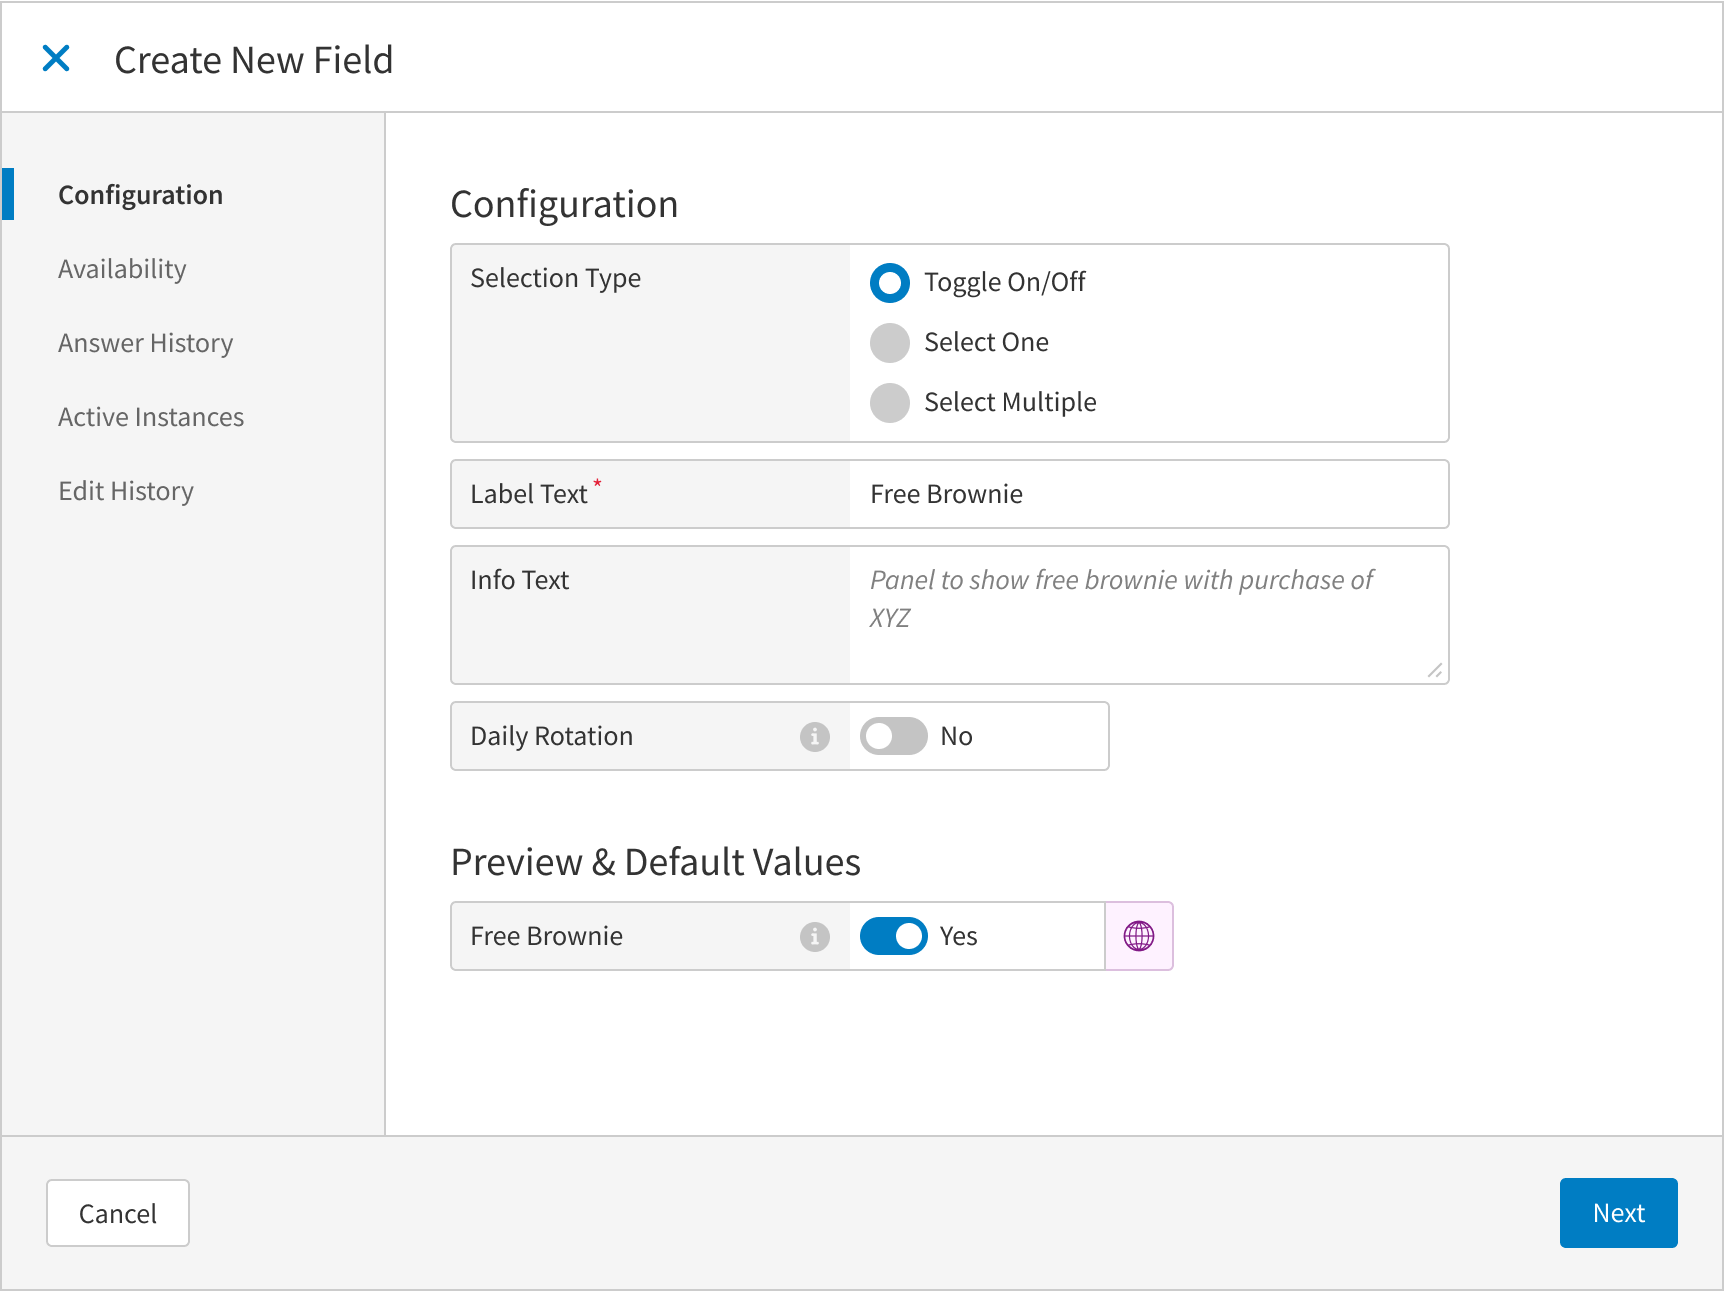Enable the Daily Rotation toggle

[x=893, y=736]
